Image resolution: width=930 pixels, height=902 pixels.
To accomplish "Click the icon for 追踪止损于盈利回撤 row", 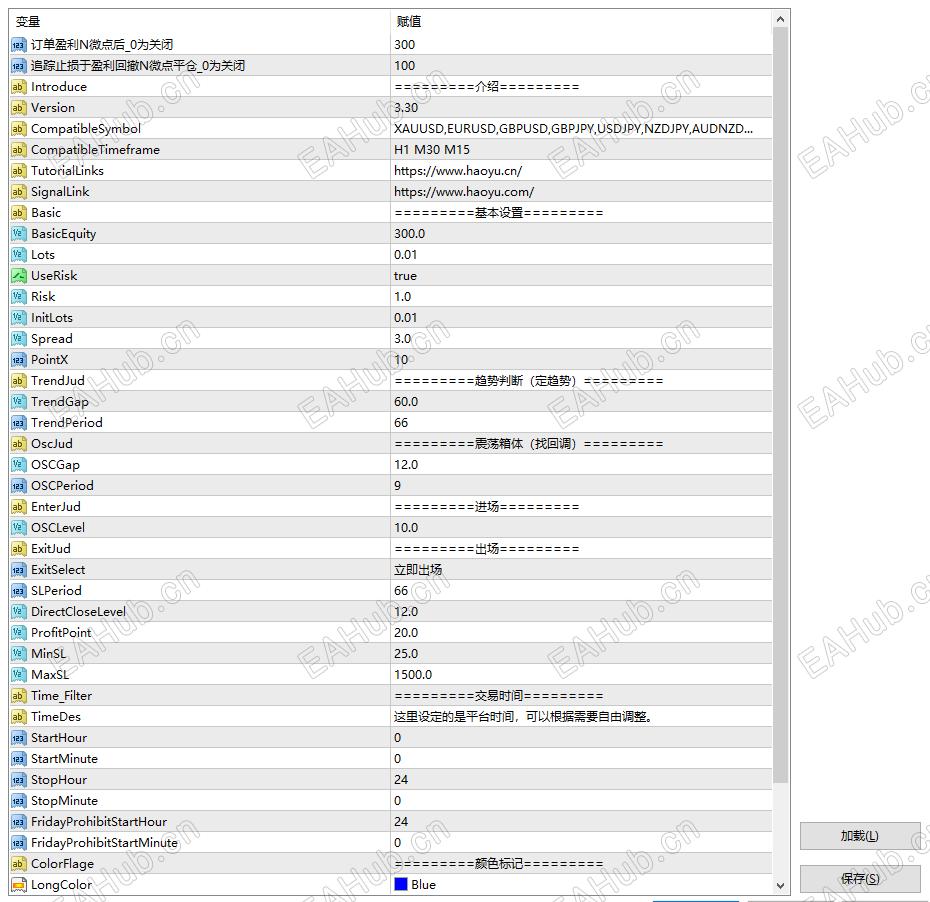I will (18, 65).
